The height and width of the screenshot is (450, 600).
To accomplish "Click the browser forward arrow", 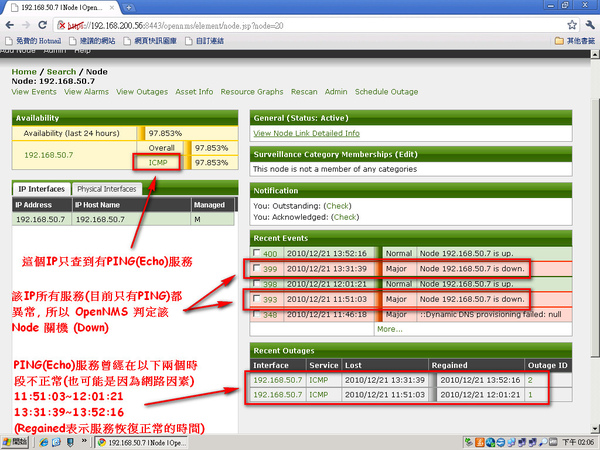I will [x=26, y=25].
